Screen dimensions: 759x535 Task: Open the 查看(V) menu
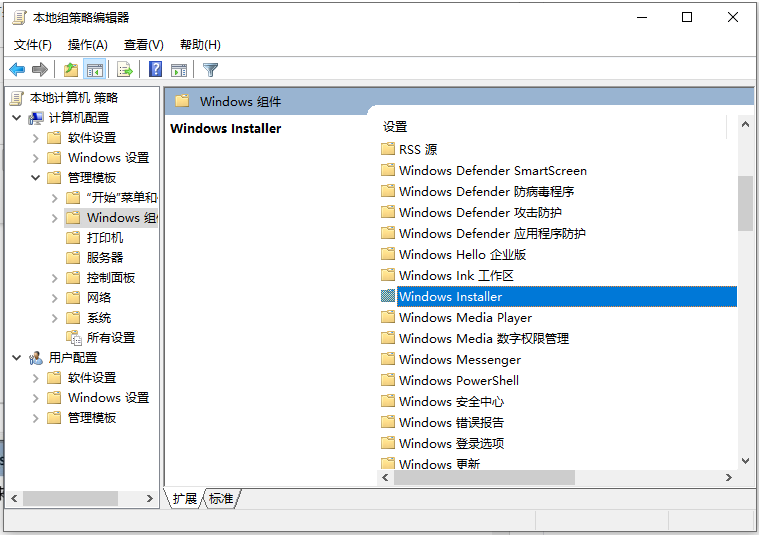144,45
